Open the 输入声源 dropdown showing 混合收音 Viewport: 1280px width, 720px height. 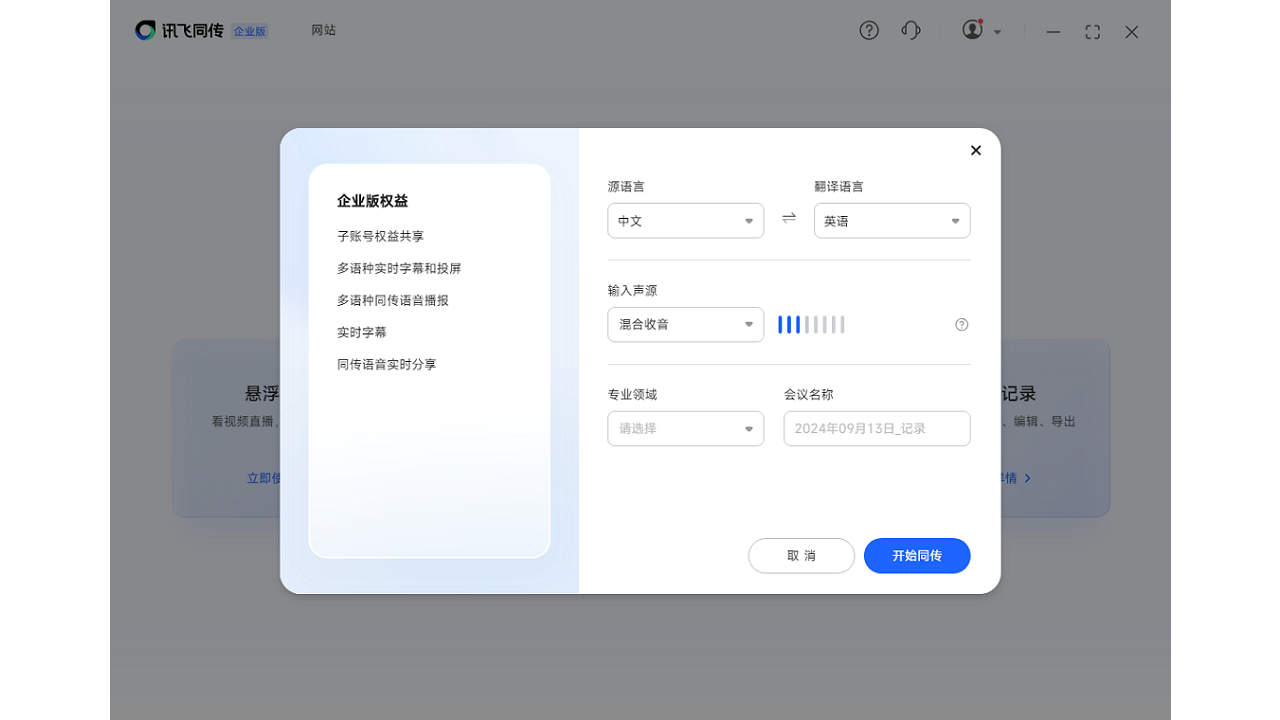(x=685, y=324)
